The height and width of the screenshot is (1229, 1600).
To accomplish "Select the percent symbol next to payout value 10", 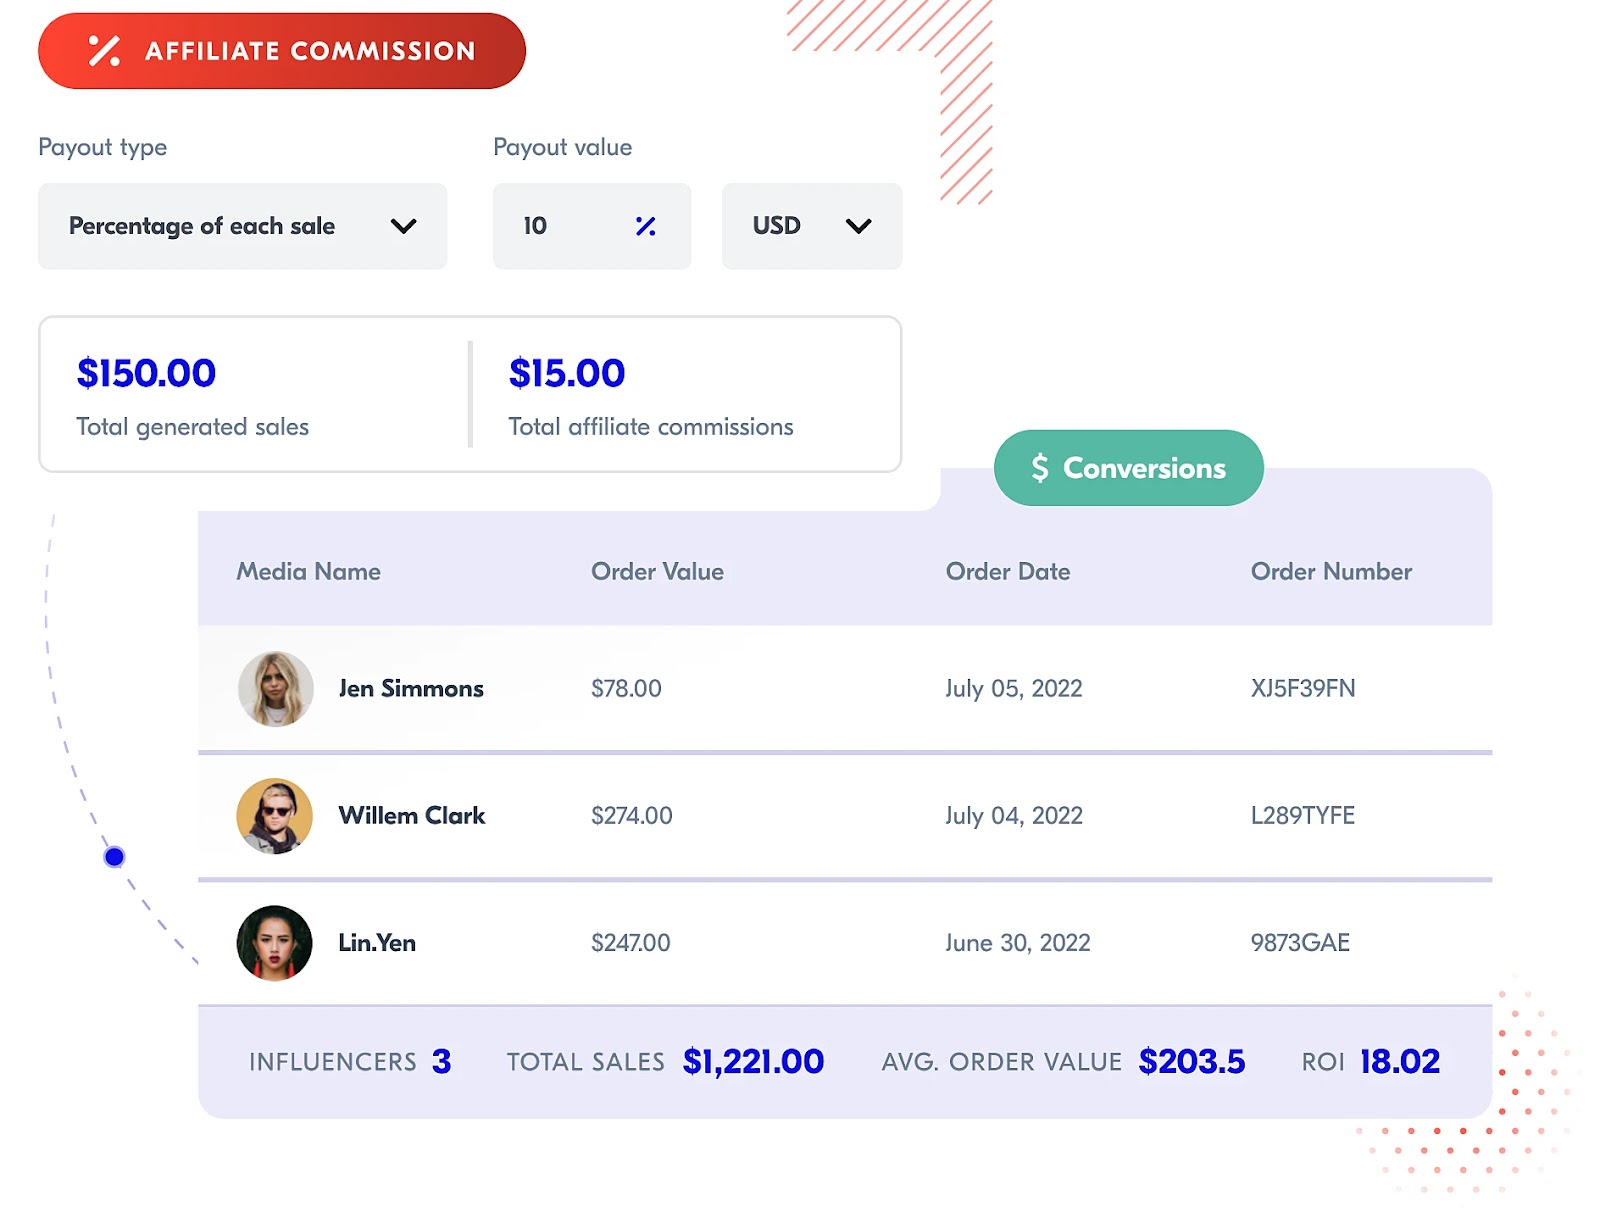I will tap(645, 226).
